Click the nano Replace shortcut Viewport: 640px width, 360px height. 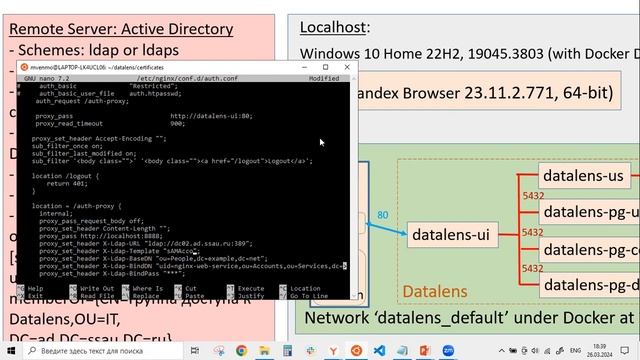pos(140,296)
